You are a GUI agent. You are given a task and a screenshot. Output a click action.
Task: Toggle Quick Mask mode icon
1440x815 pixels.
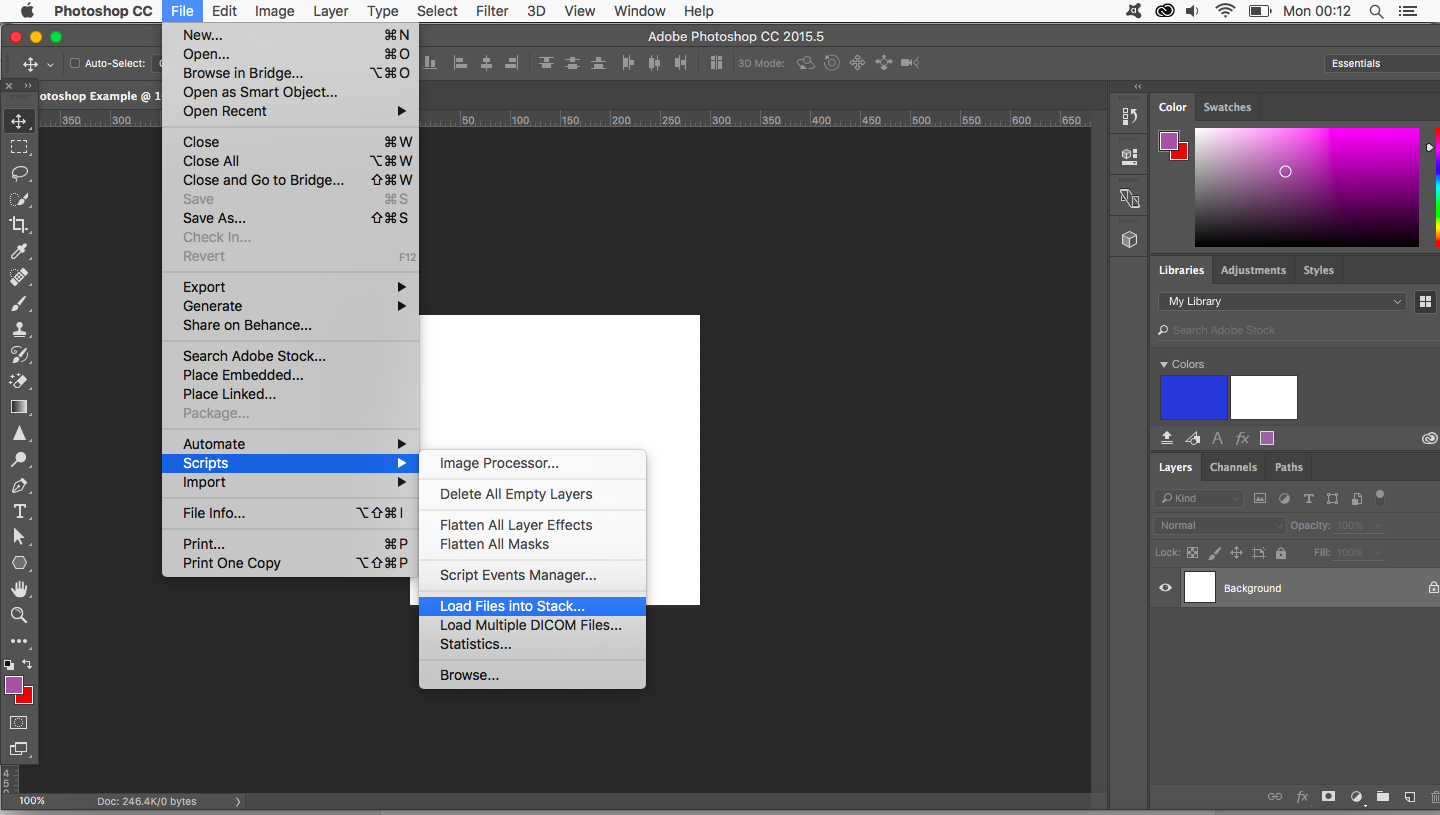(19, 722)
